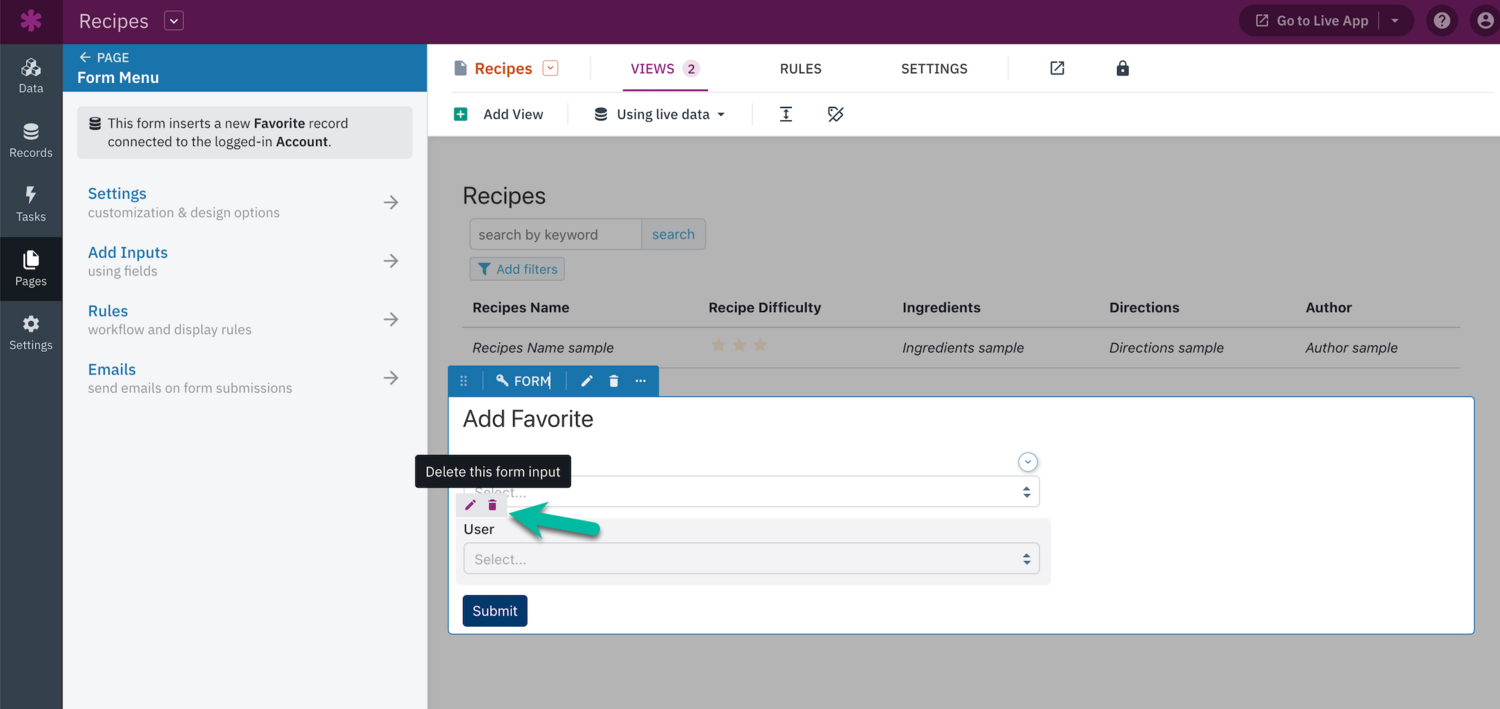Open the form toolbar more options ellipsis
Viewport: 1500px width, 709px height.
[641, 381]
